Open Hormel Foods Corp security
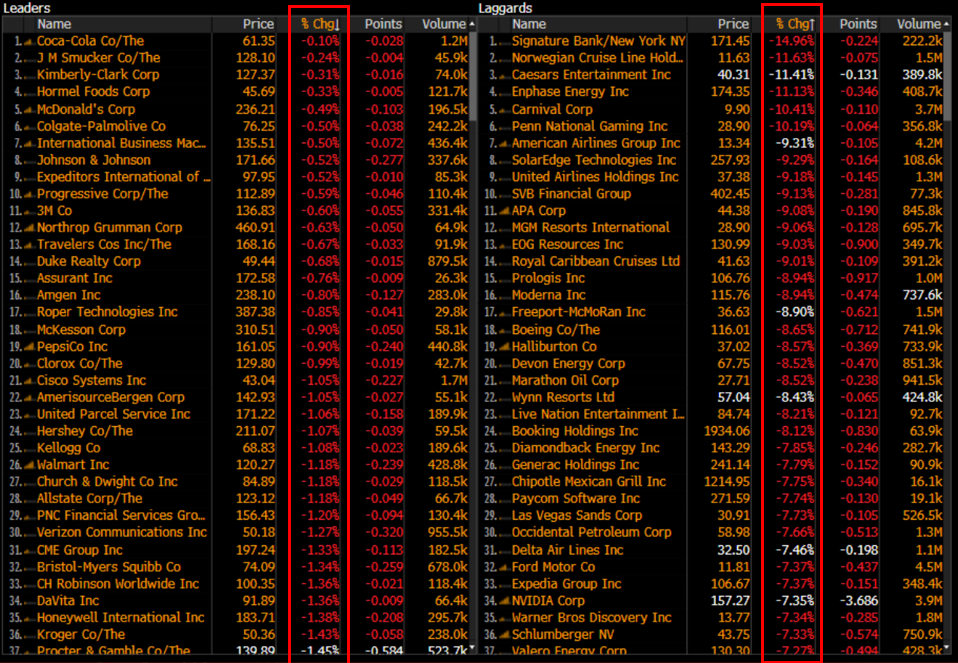 [93, 92]
